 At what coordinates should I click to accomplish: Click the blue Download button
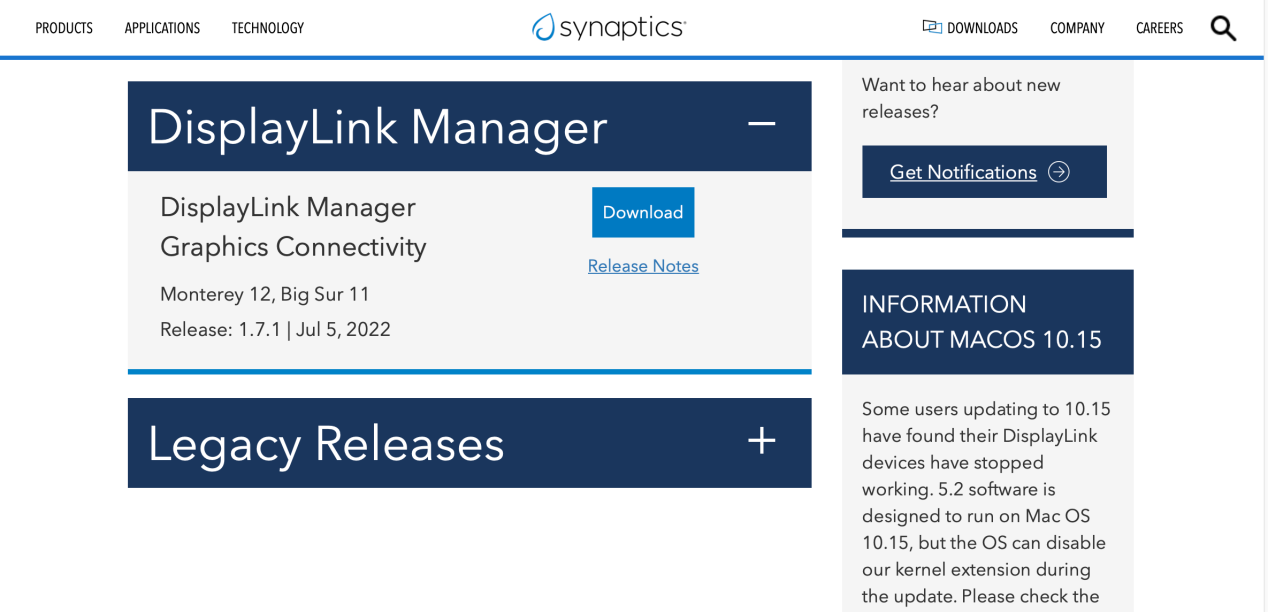coord(643,212)
